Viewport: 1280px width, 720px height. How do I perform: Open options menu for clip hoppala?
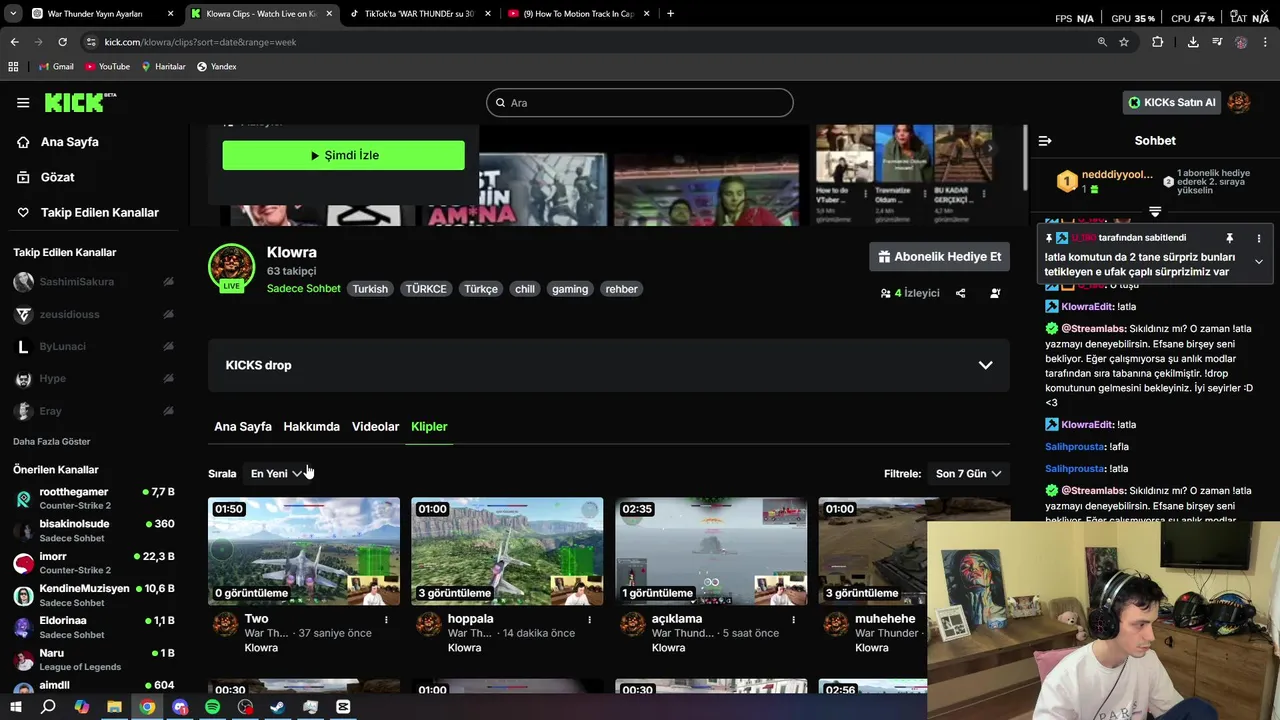pos(590,620)
